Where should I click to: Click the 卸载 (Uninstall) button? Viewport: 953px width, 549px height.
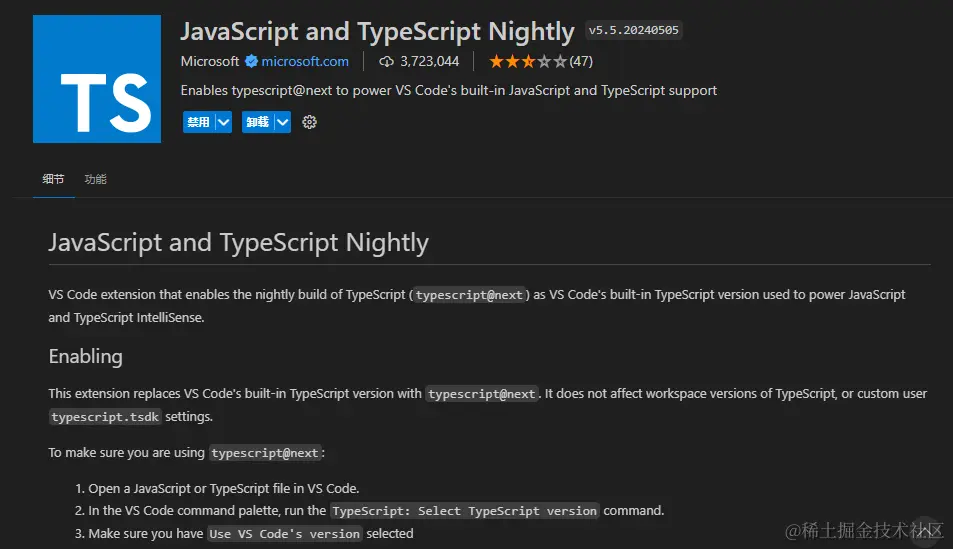pos(258,122)
